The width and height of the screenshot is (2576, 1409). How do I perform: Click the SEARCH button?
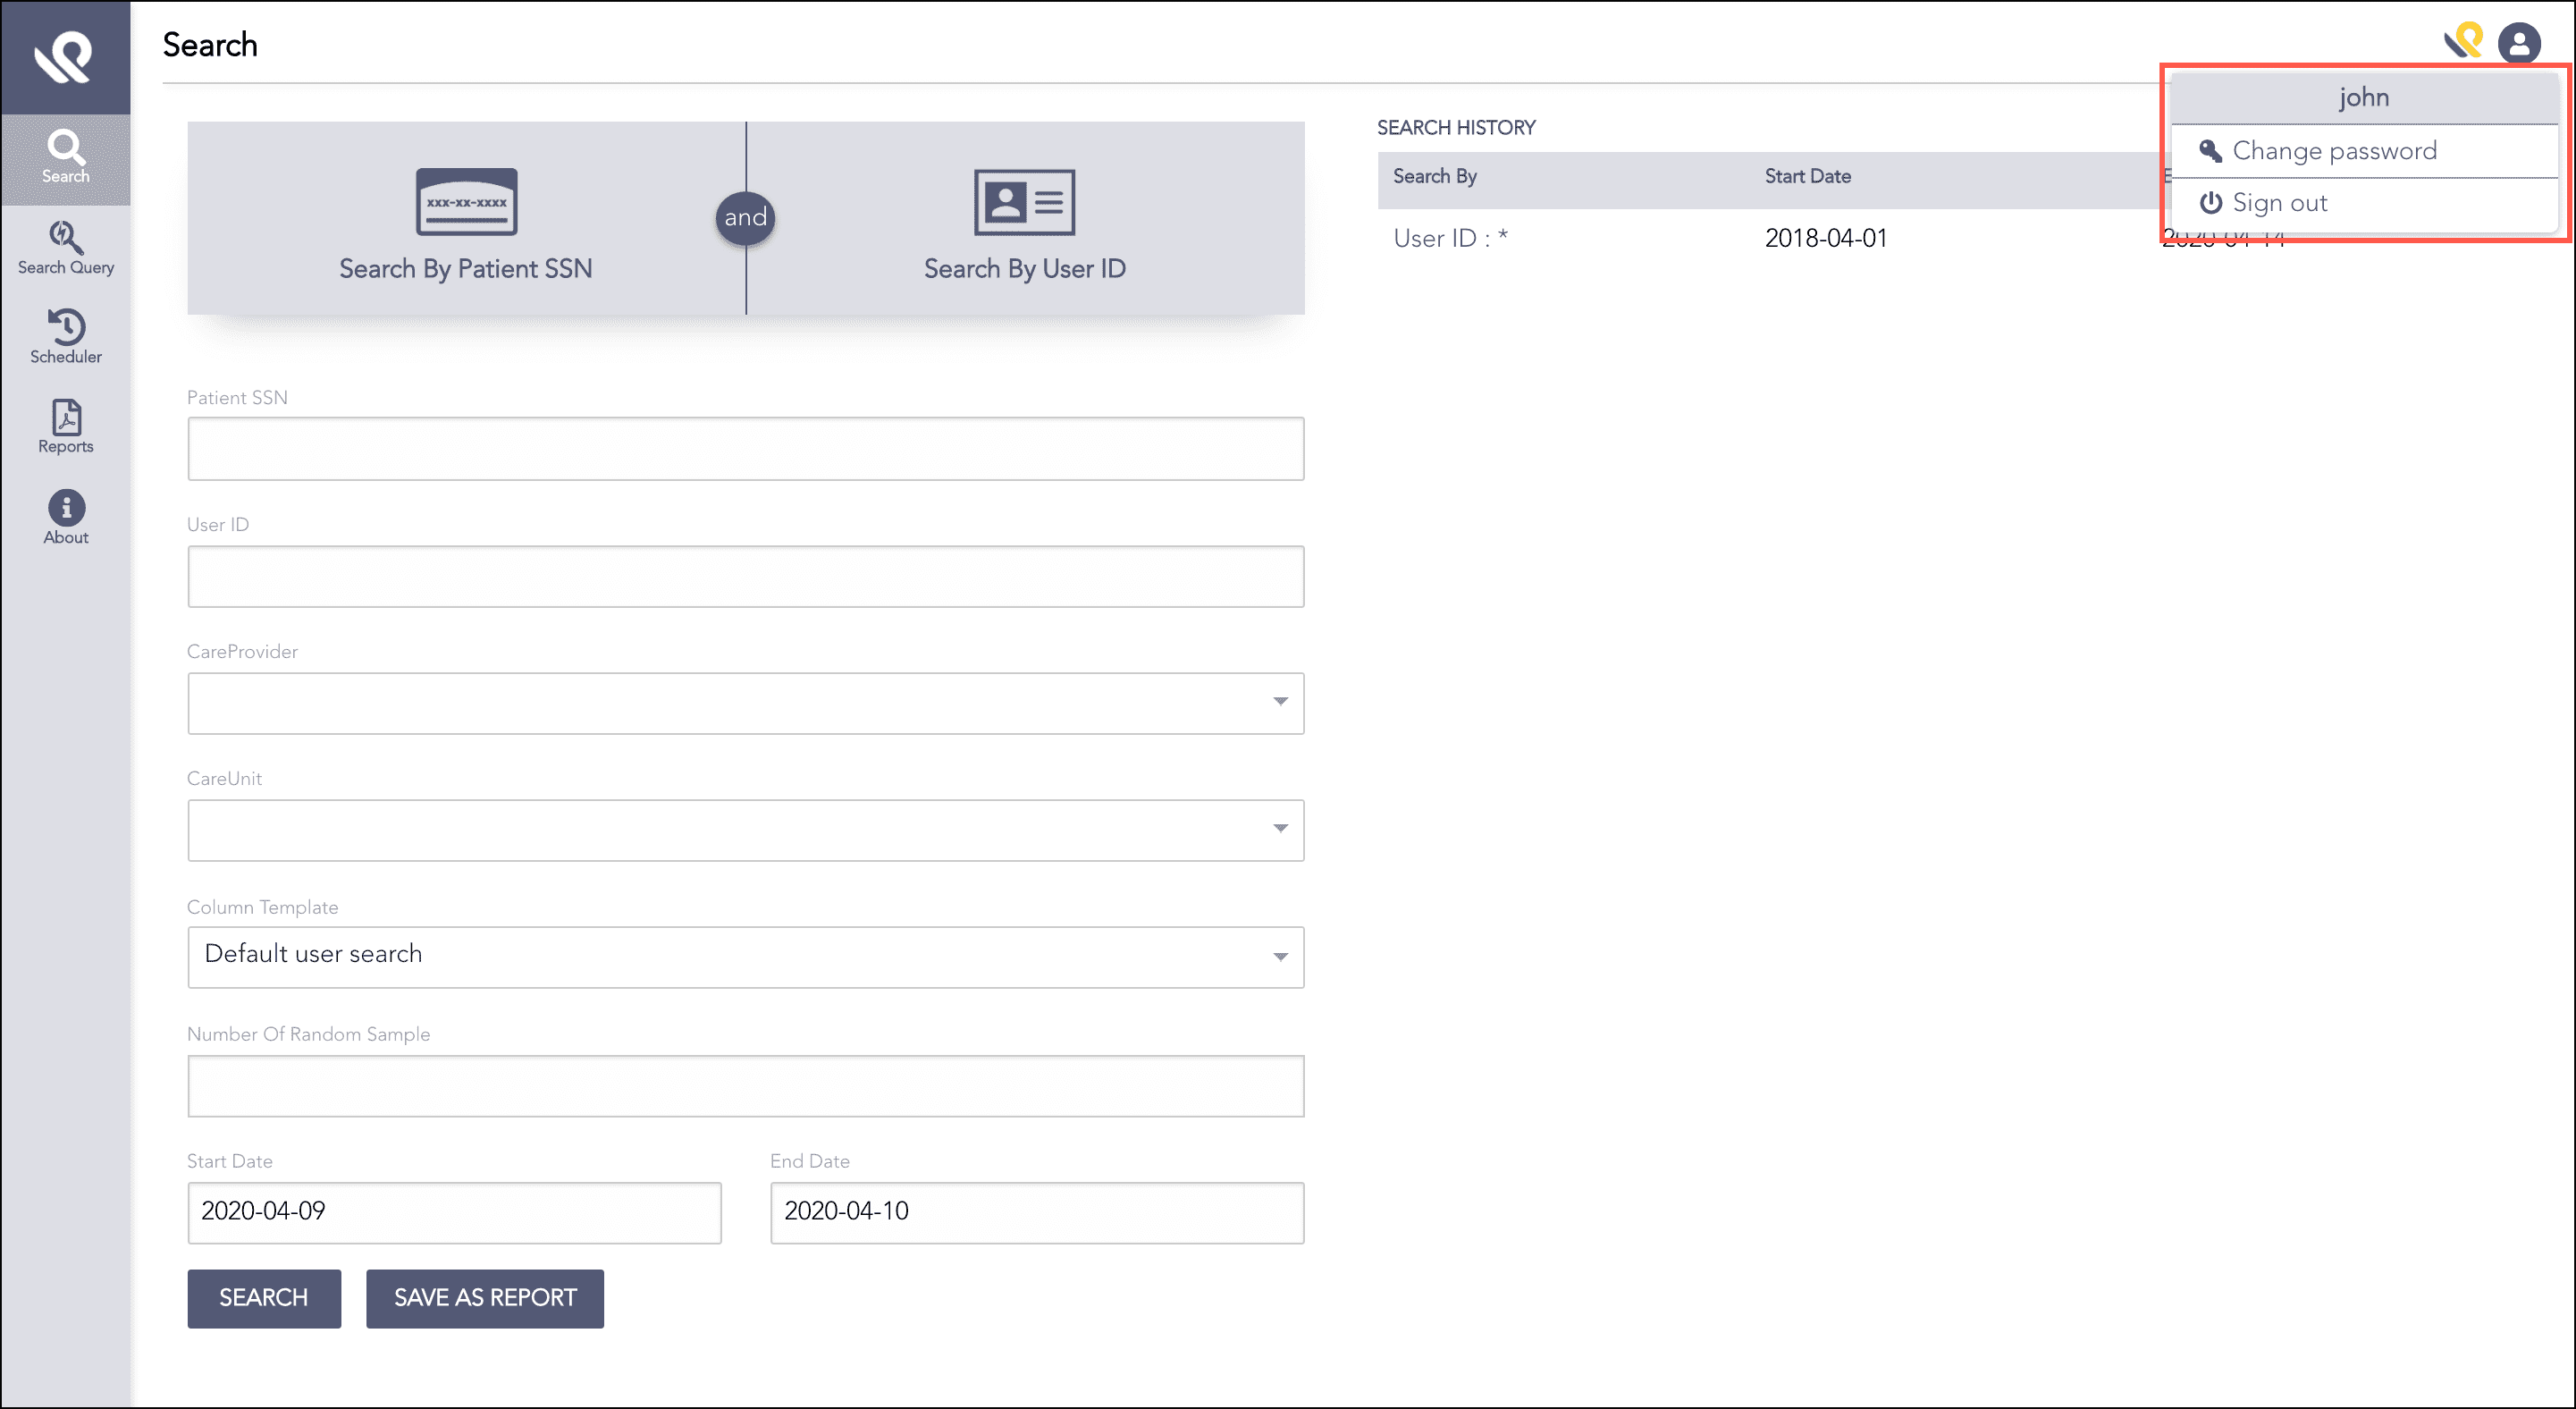(264, 1298)
